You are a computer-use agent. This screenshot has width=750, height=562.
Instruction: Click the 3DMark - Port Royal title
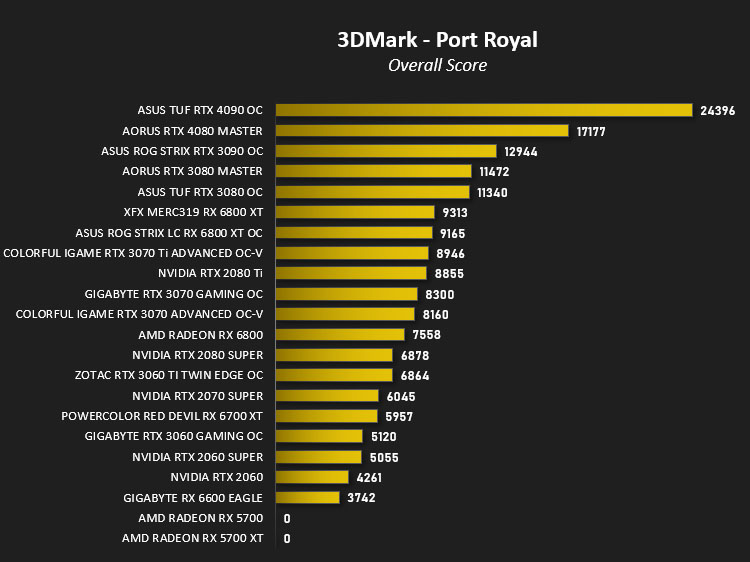pos(437,40)
